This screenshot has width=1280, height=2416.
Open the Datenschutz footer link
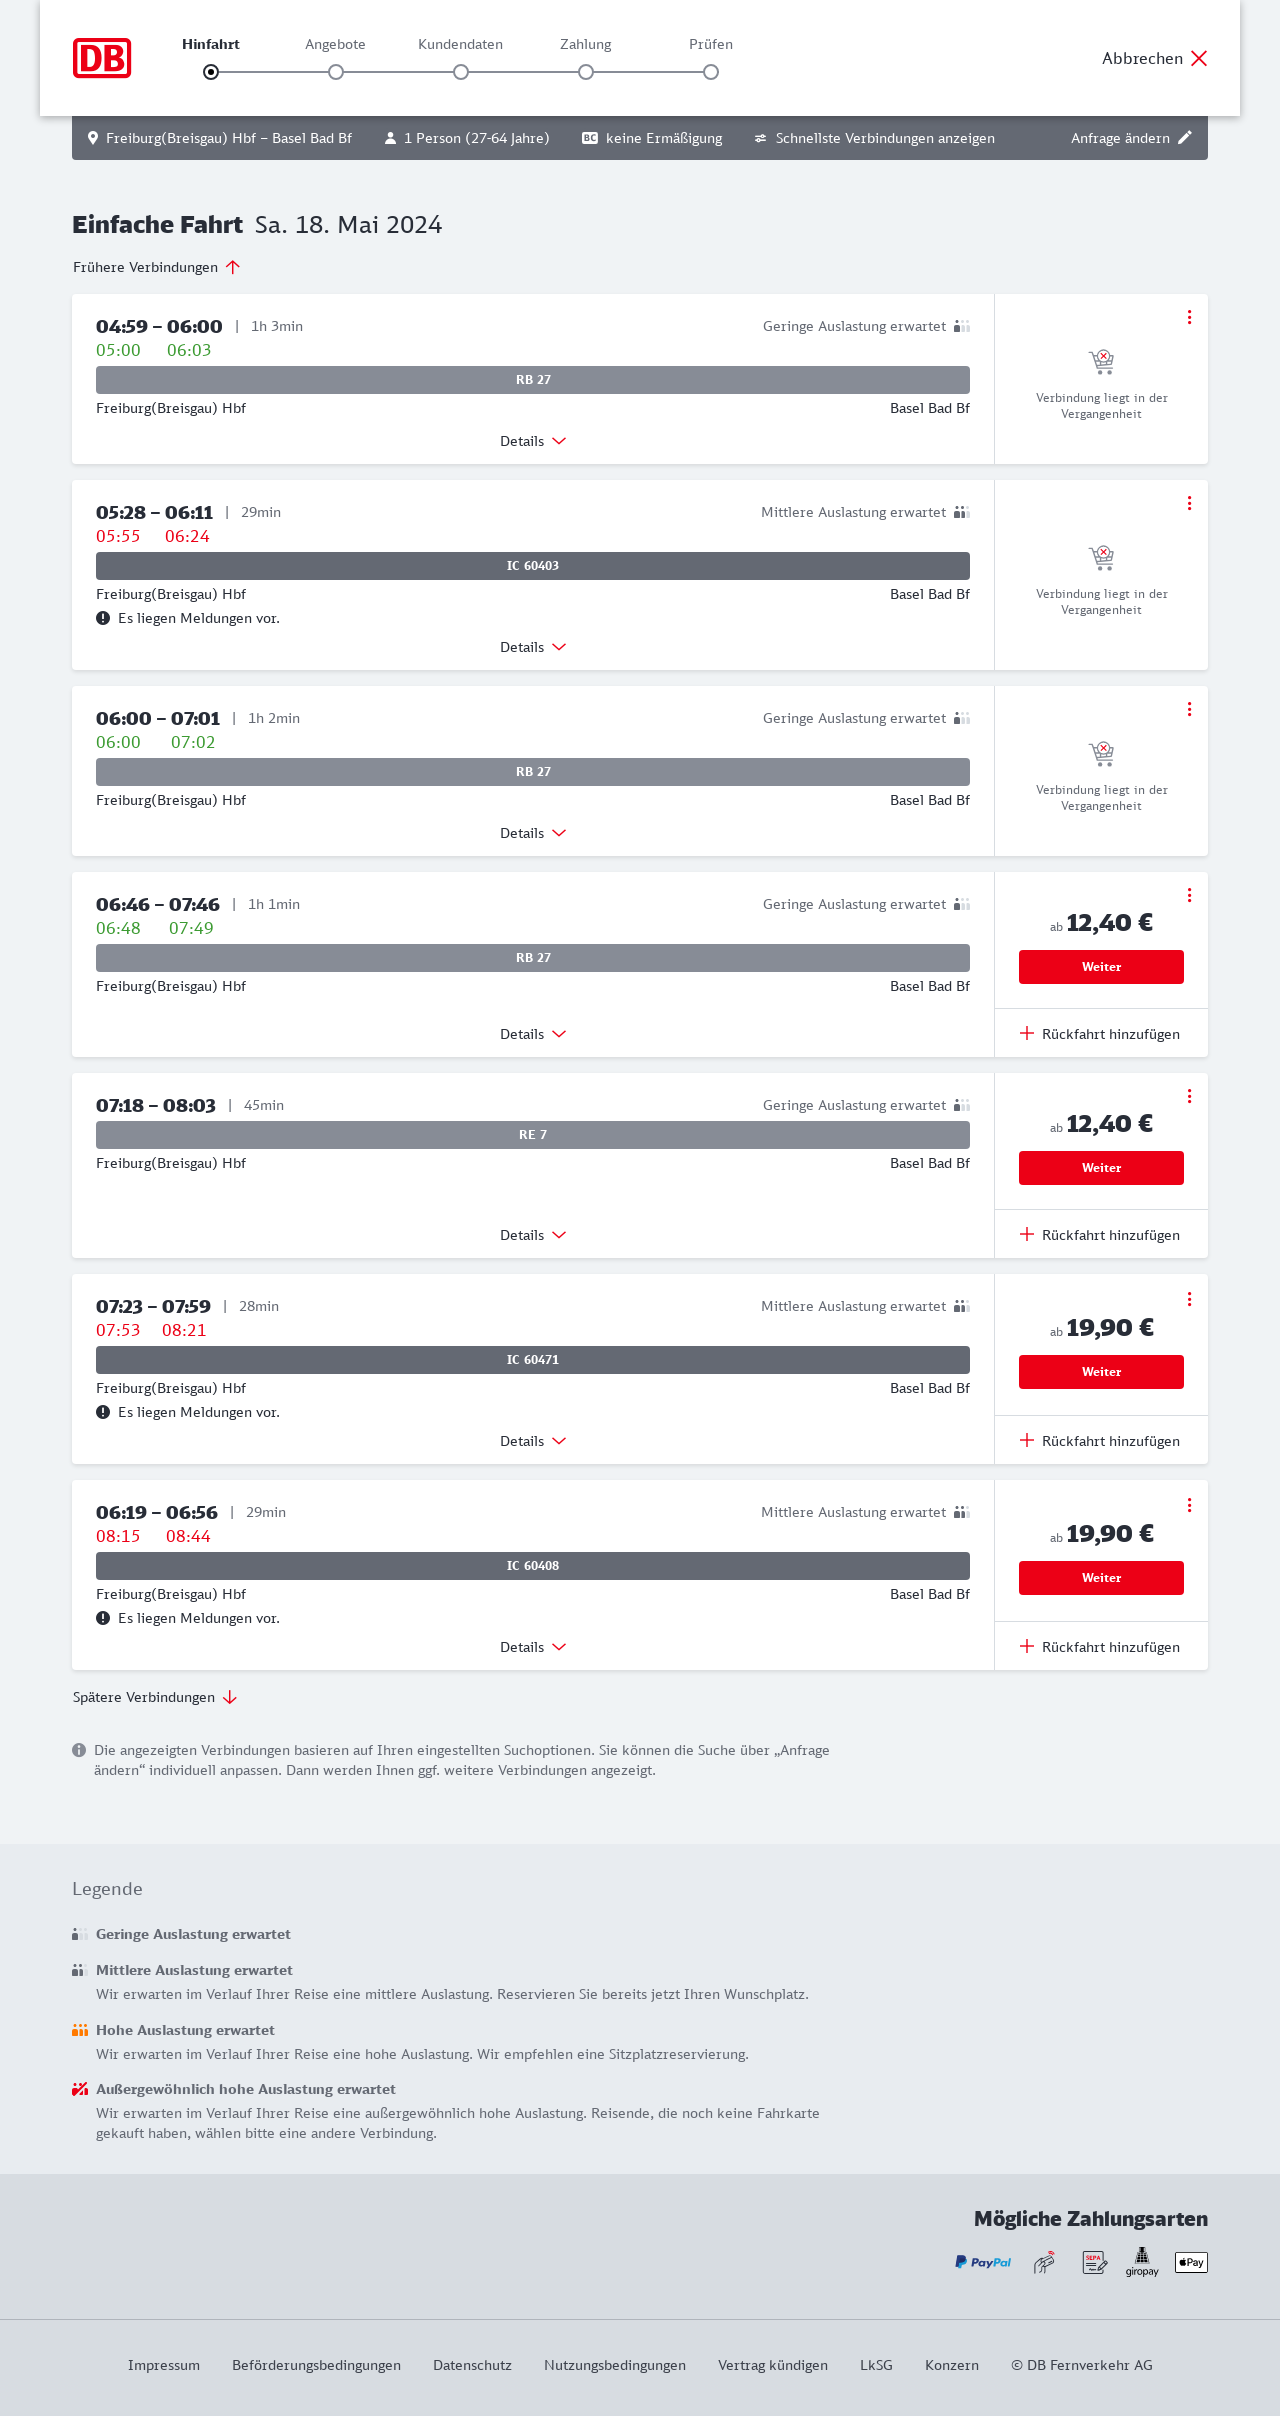(x=472, y=2365)
